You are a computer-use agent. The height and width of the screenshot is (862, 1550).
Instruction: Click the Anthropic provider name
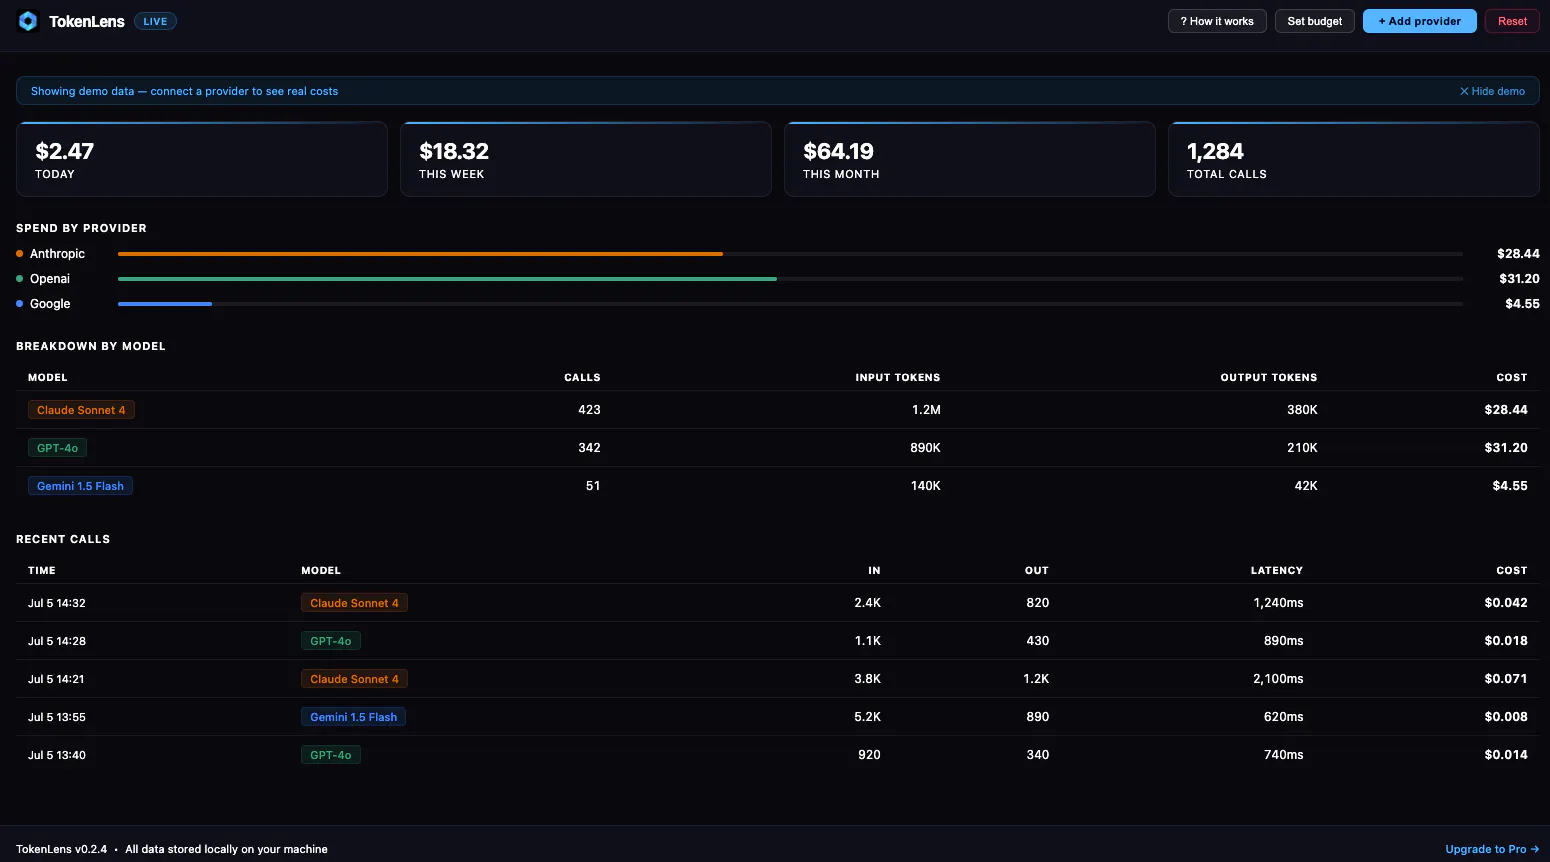[57, 254]
